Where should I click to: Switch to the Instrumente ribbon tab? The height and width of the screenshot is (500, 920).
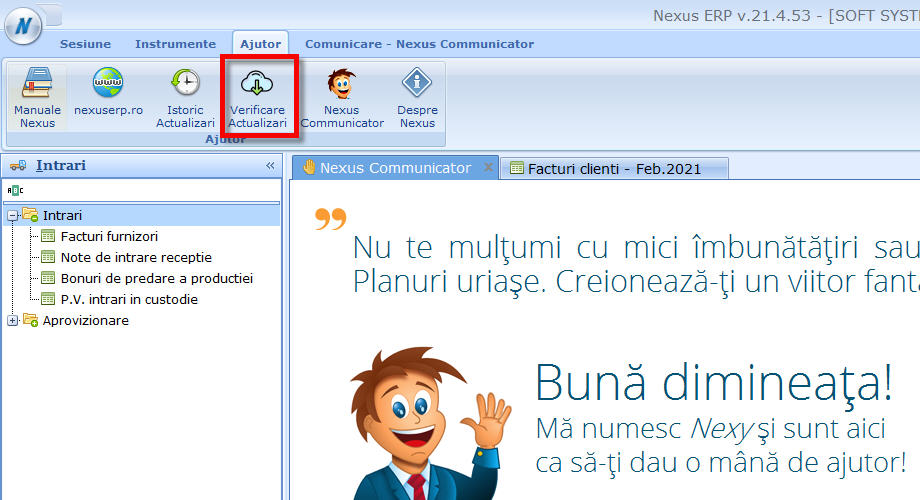(x=175, y=44)
